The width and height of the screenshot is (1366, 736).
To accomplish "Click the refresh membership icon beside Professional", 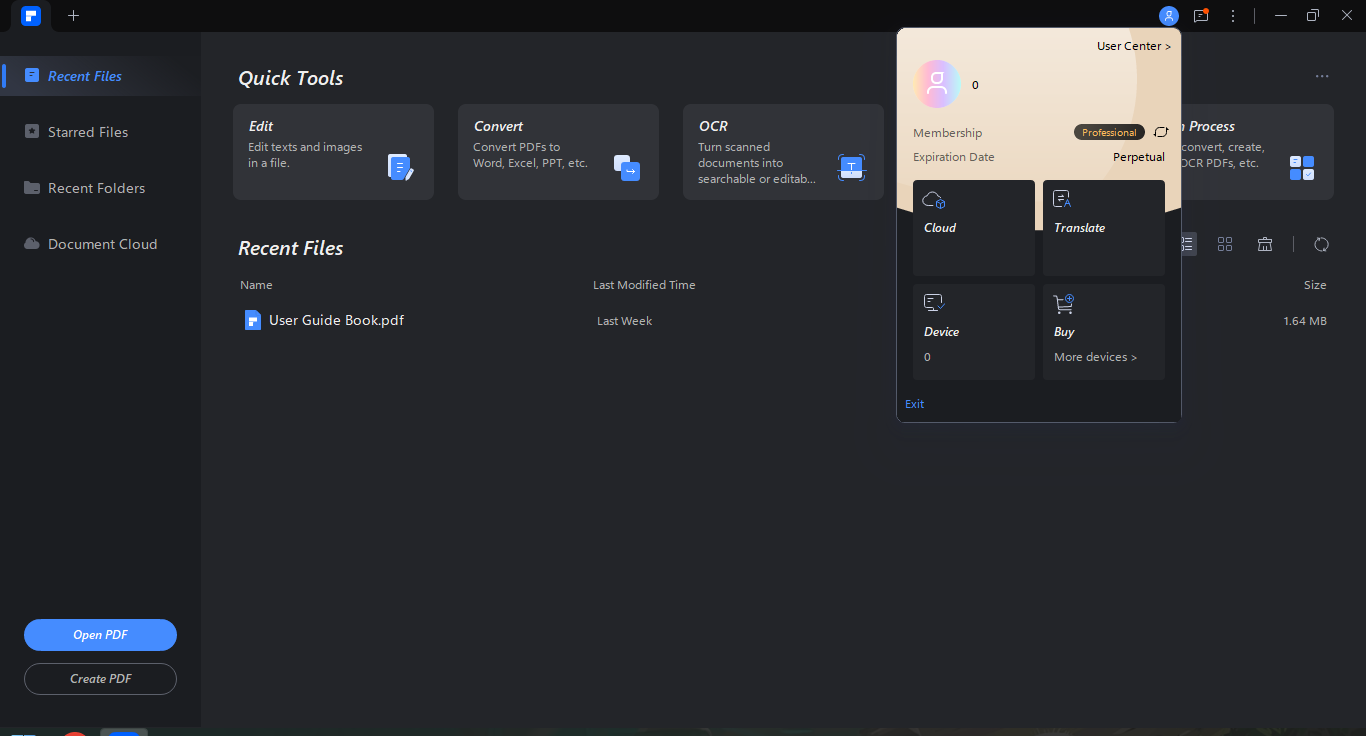I will (x=1161, y=132).
